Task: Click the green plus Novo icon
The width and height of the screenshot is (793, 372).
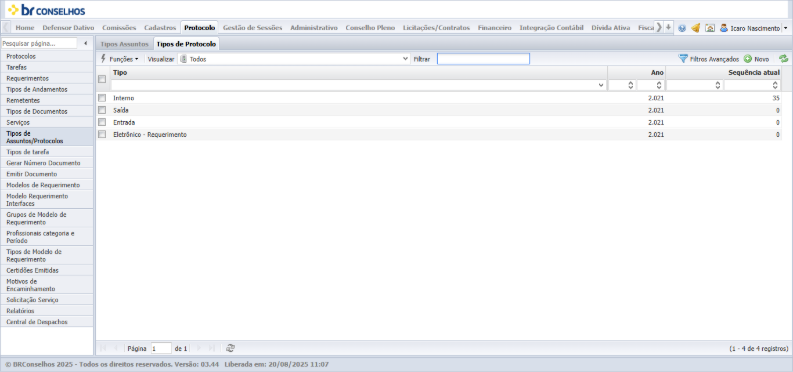Action: pyautogui.click(x=747, y=59)
